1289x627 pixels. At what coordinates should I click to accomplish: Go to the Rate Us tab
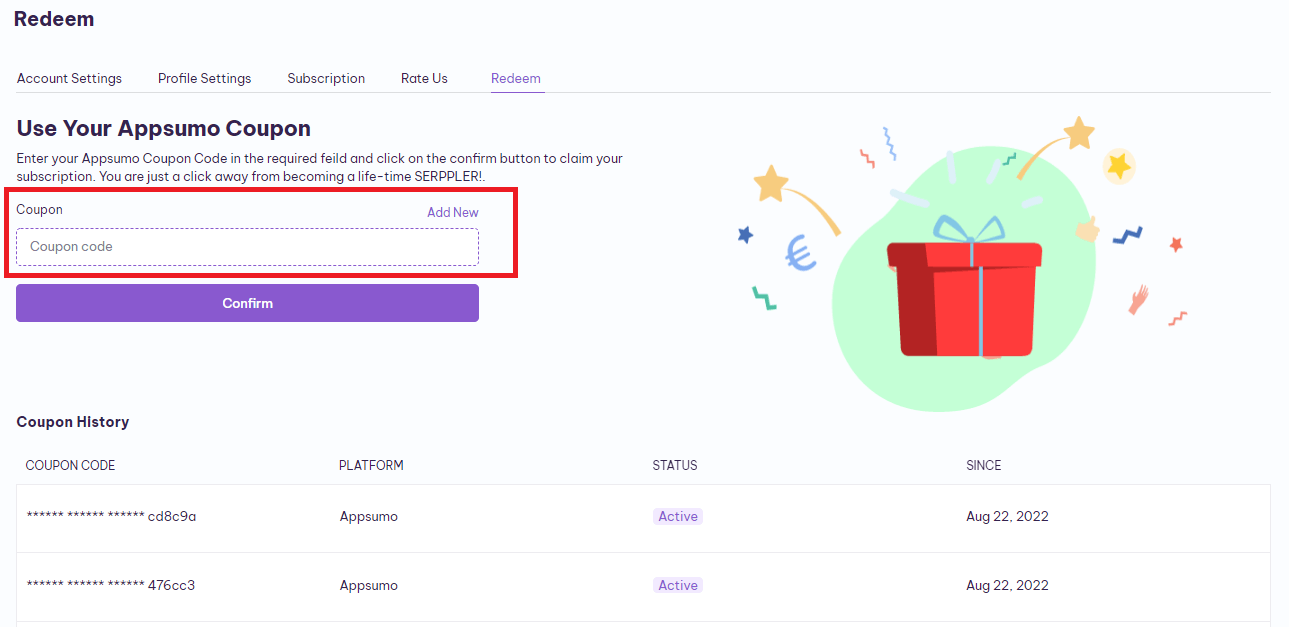(424, 78)
